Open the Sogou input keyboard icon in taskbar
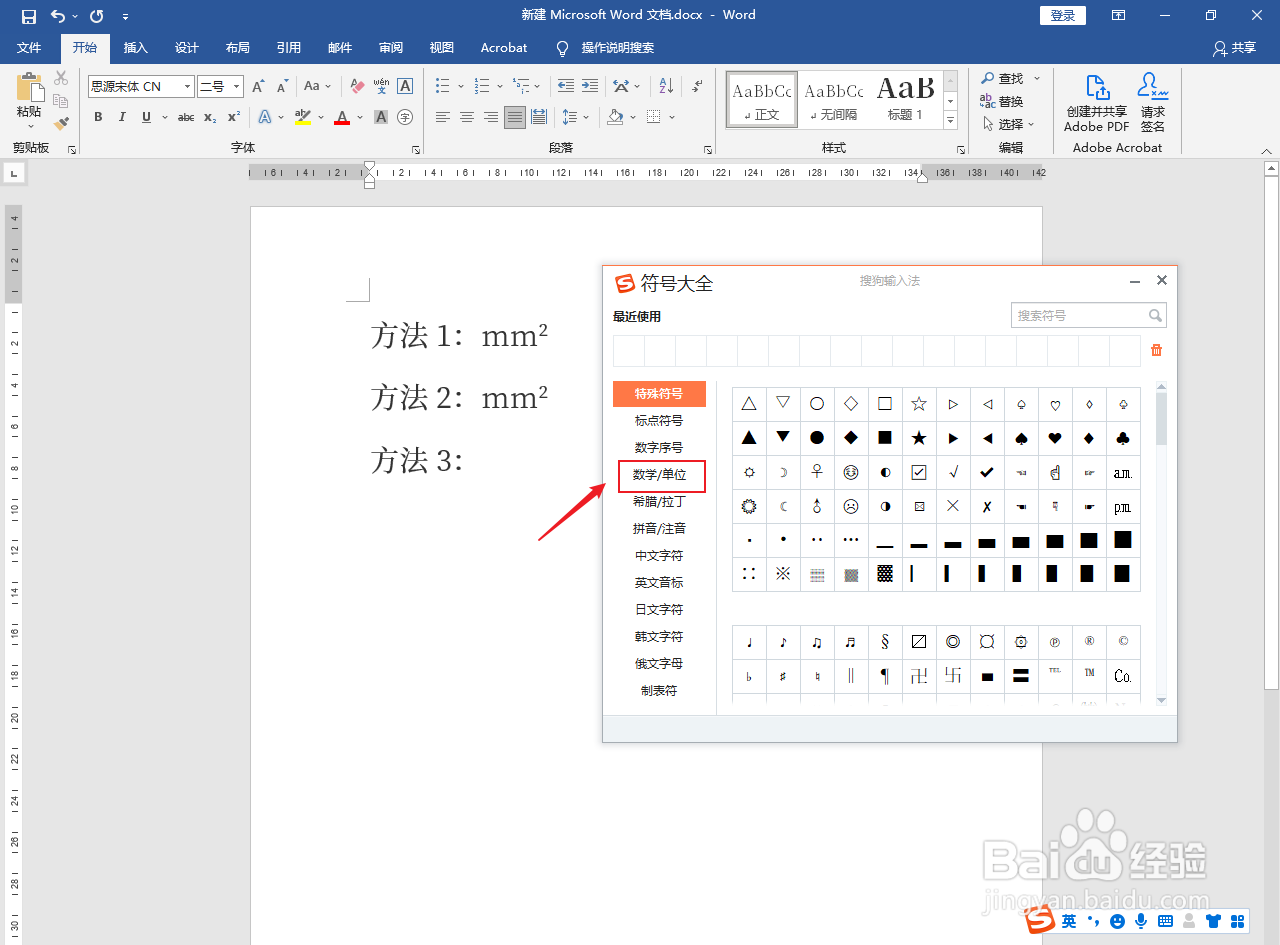 tap(1164, 920)
